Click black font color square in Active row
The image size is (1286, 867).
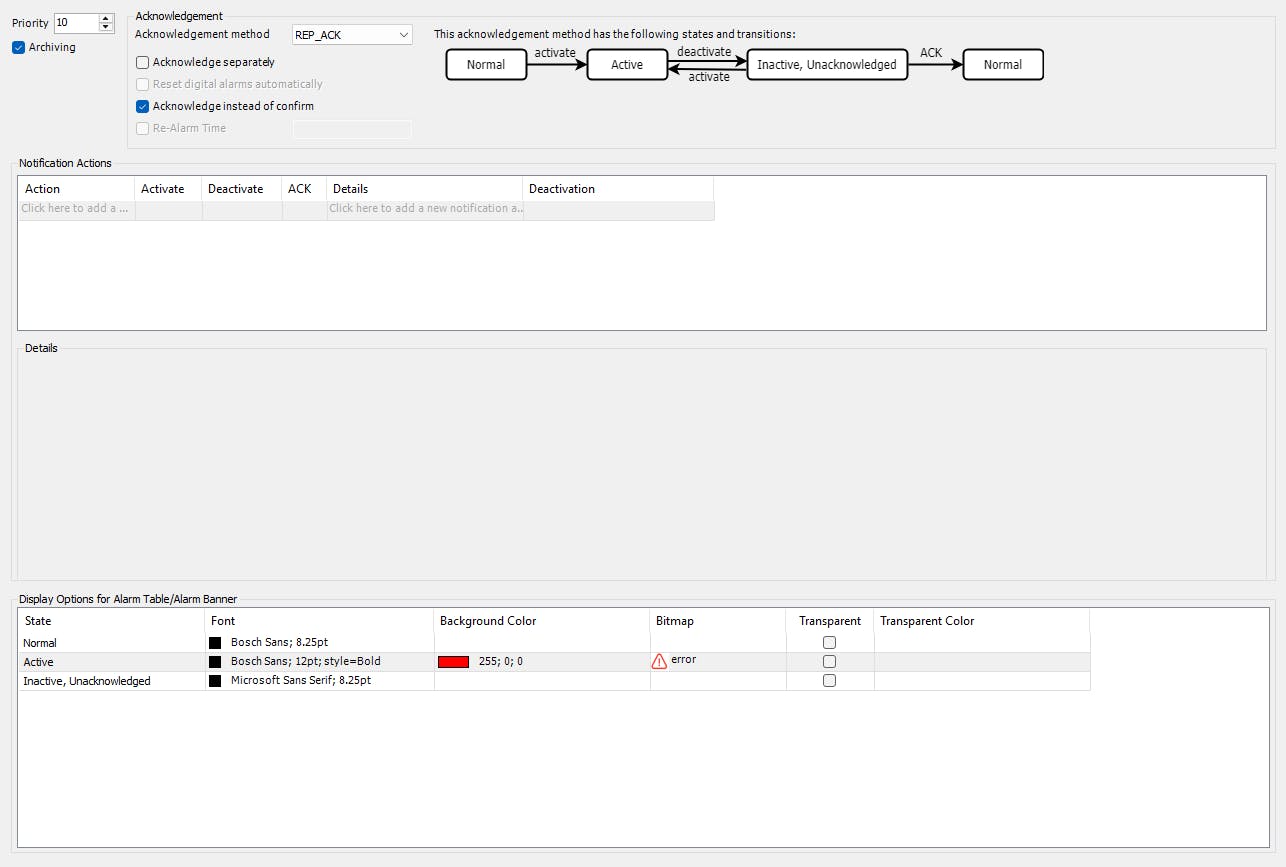[x=215, y=662]
